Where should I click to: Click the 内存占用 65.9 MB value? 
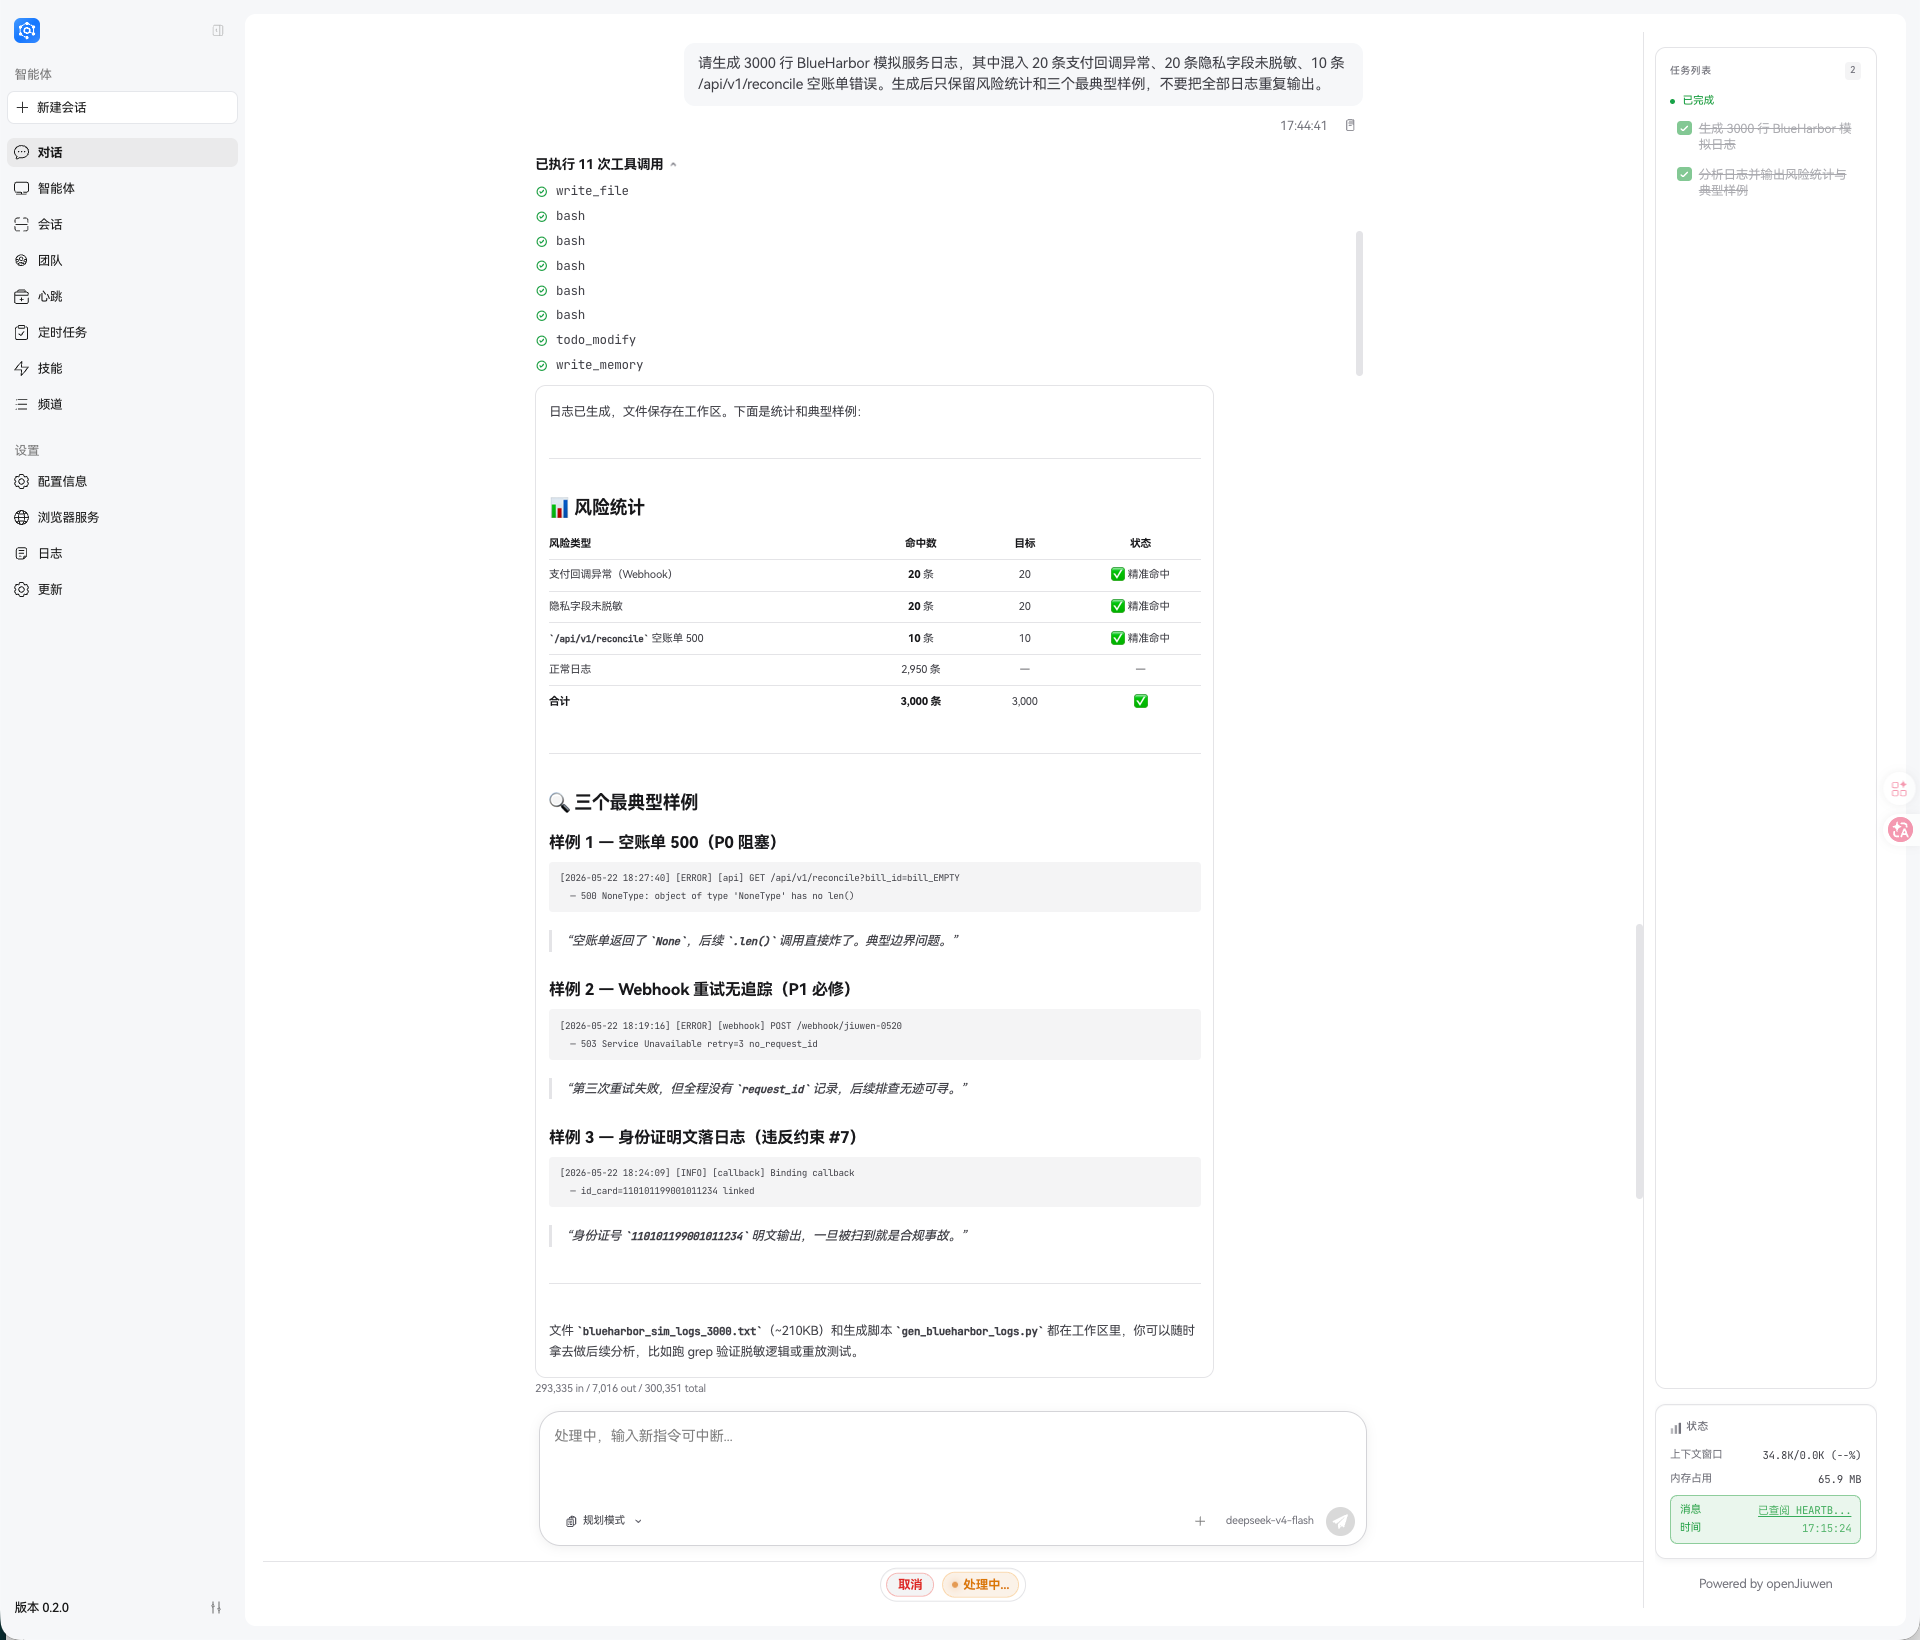1839,1479
